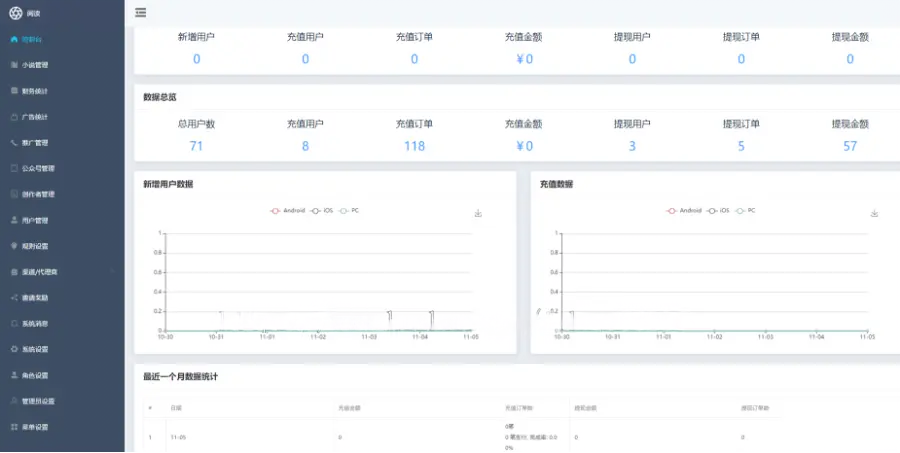
Task: Click the pin icon for 规则设置
Action: [14, 246]
